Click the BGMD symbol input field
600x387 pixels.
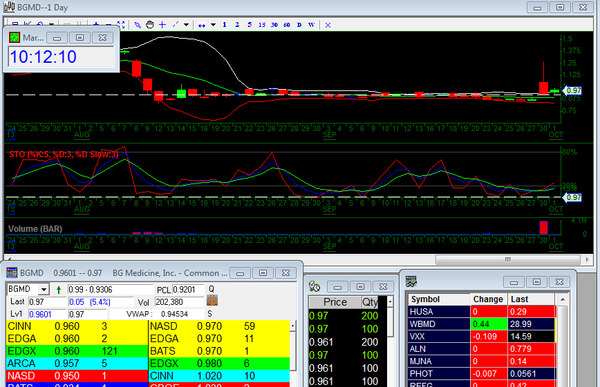click(23, 289)
